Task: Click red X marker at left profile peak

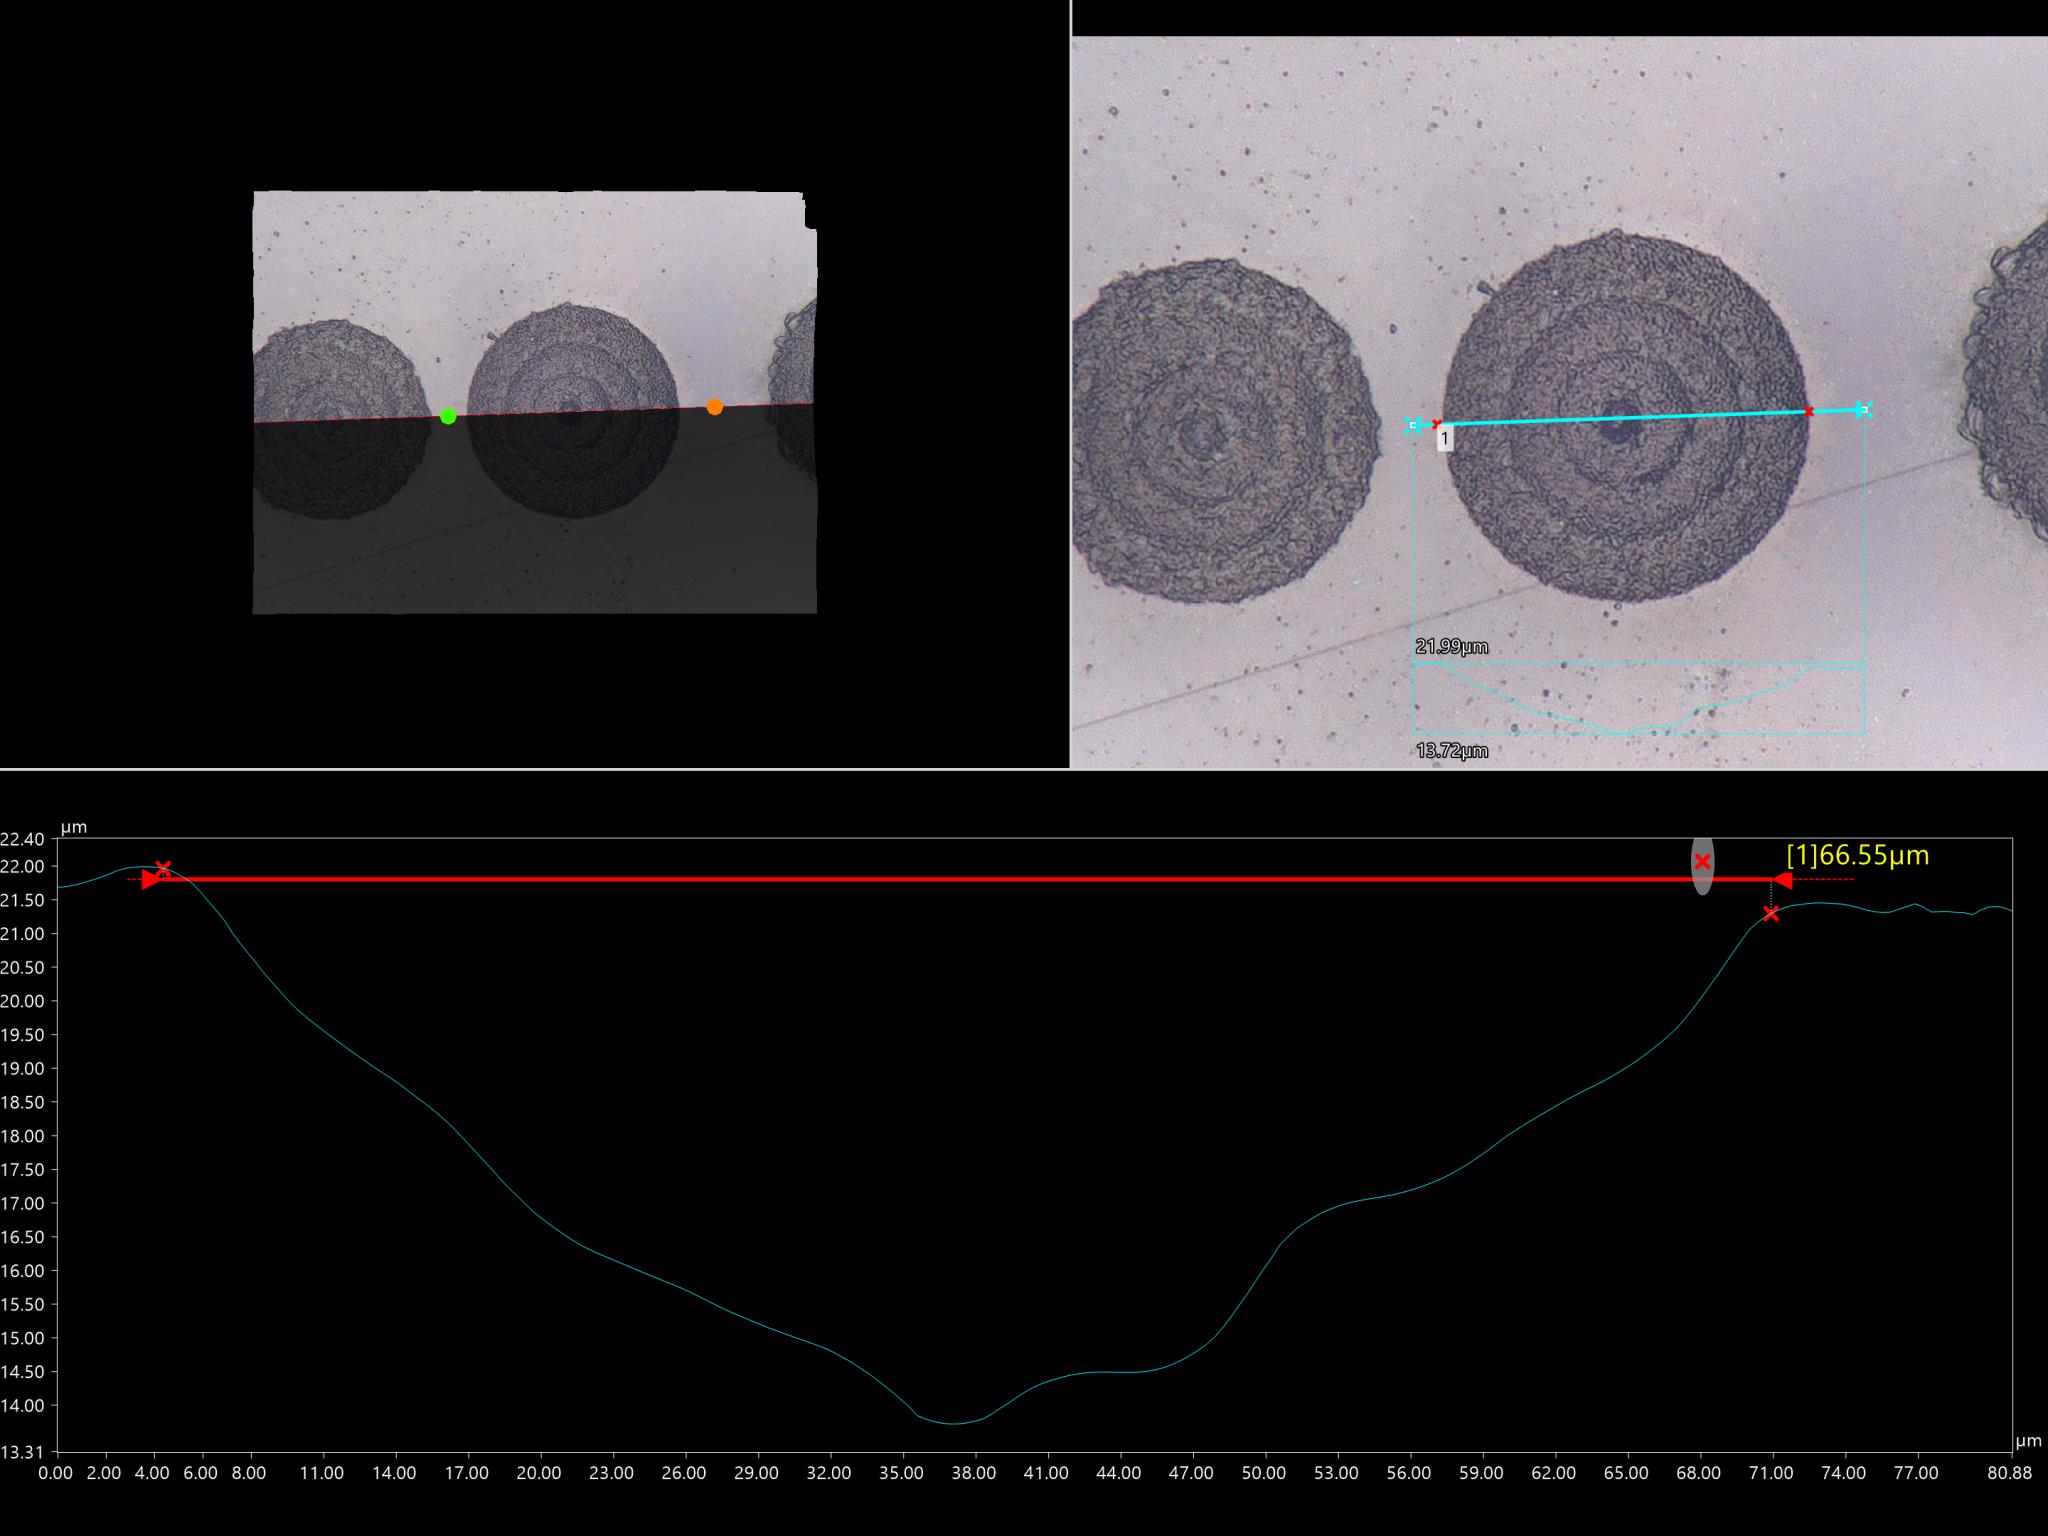Action: coord(163,868)
